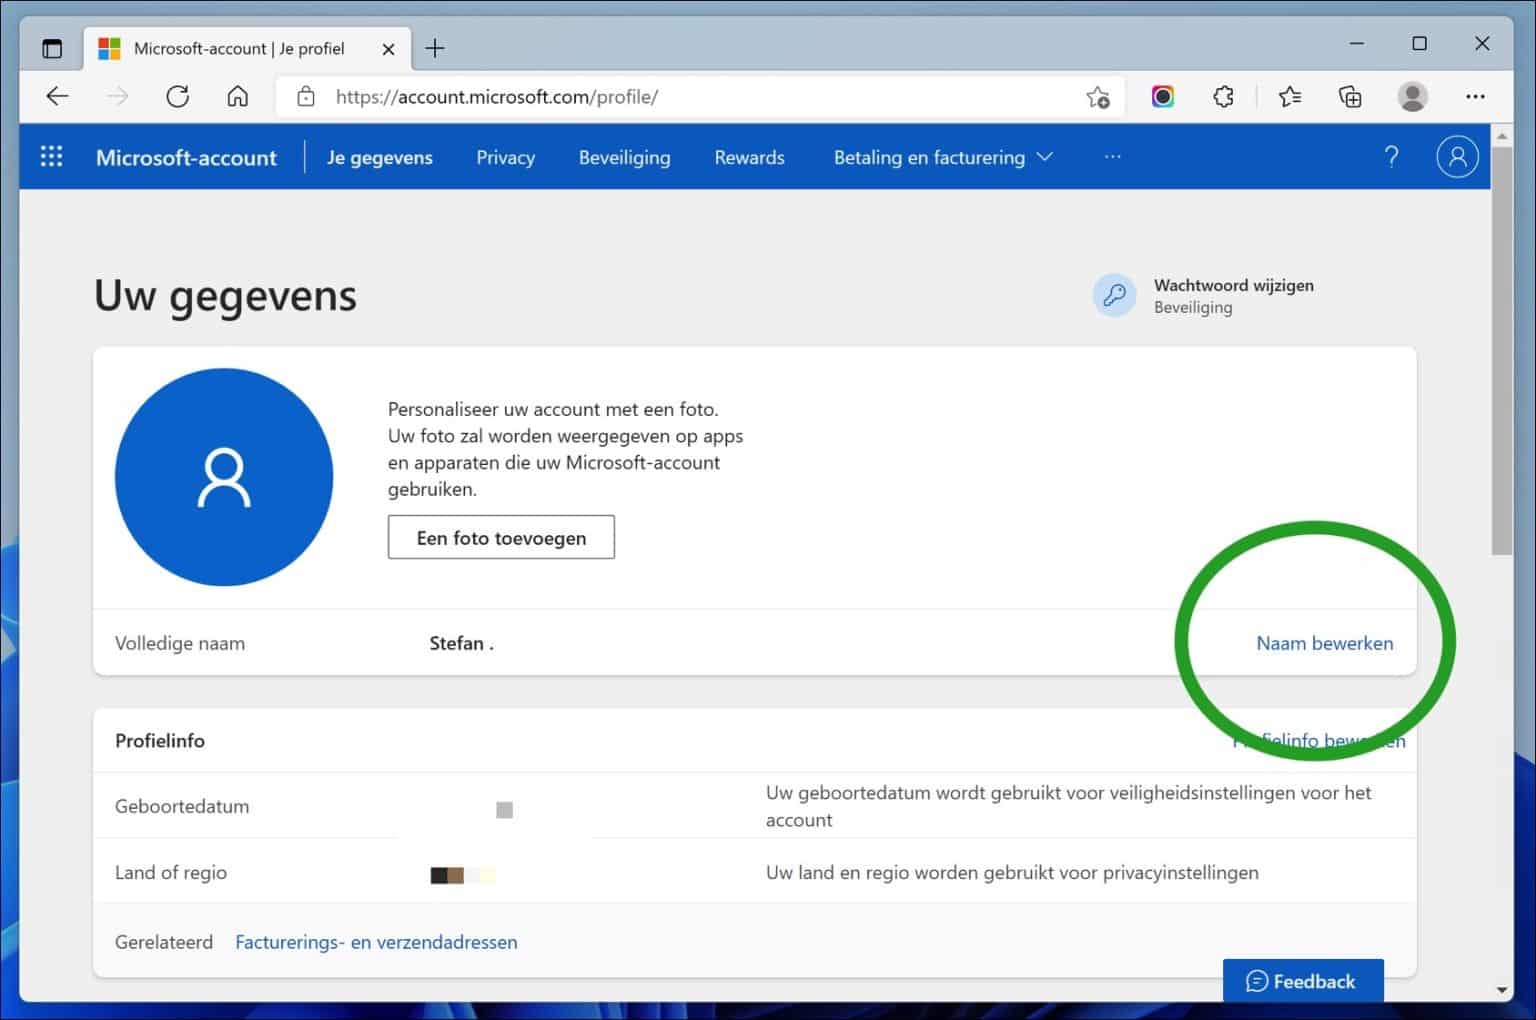The height and width of the screenshot is (1020, 1536).
Task: Click Naam bewerken link
Action: coord(1324,643)
